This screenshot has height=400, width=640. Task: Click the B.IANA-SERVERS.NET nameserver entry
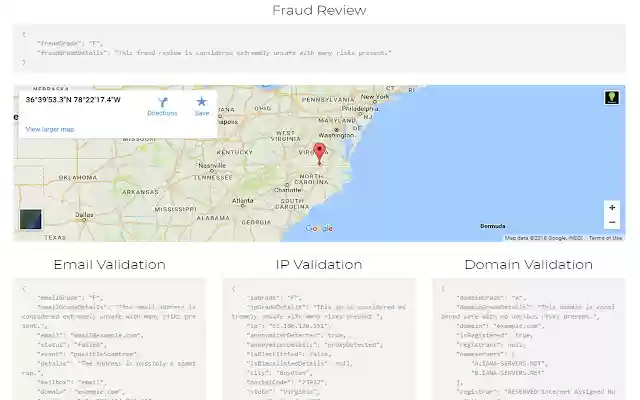click(x=508, y=373)
